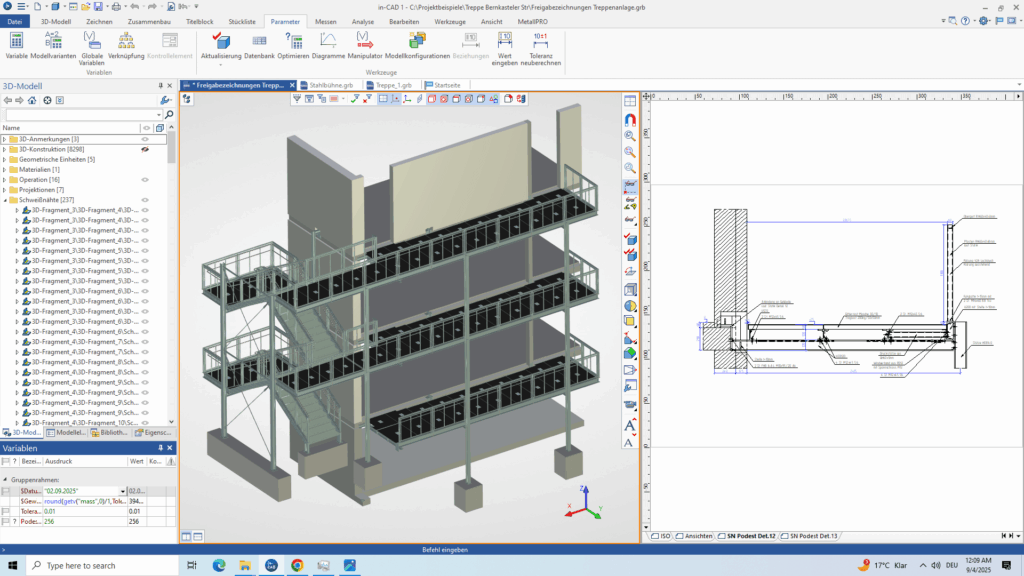Open Modellkonfigurationen from the ribbon
Image resolution: width=1024 pixels, height=576 pixels.
[x=417, y=40]
